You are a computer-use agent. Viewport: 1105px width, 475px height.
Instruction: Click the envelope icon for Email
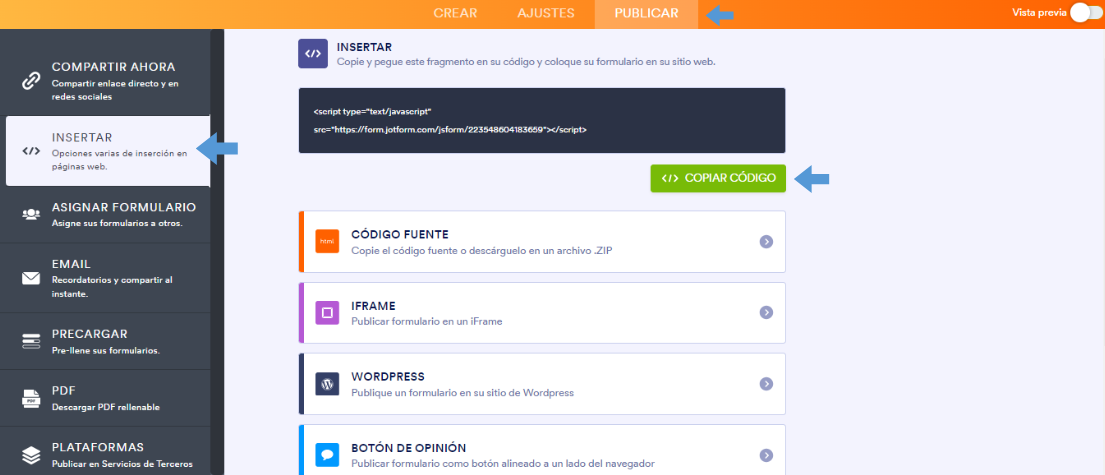[x=31, y=278]
